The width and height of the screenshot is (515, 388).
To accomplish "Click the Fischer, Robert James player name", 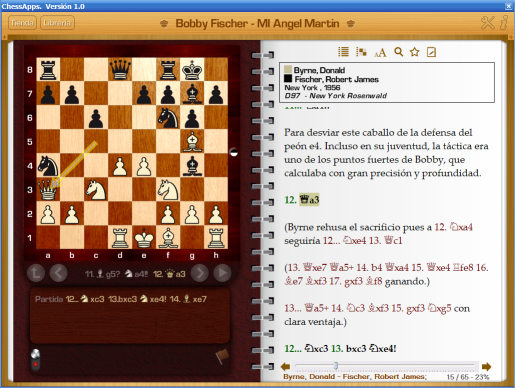I will (x=337, y=79).
